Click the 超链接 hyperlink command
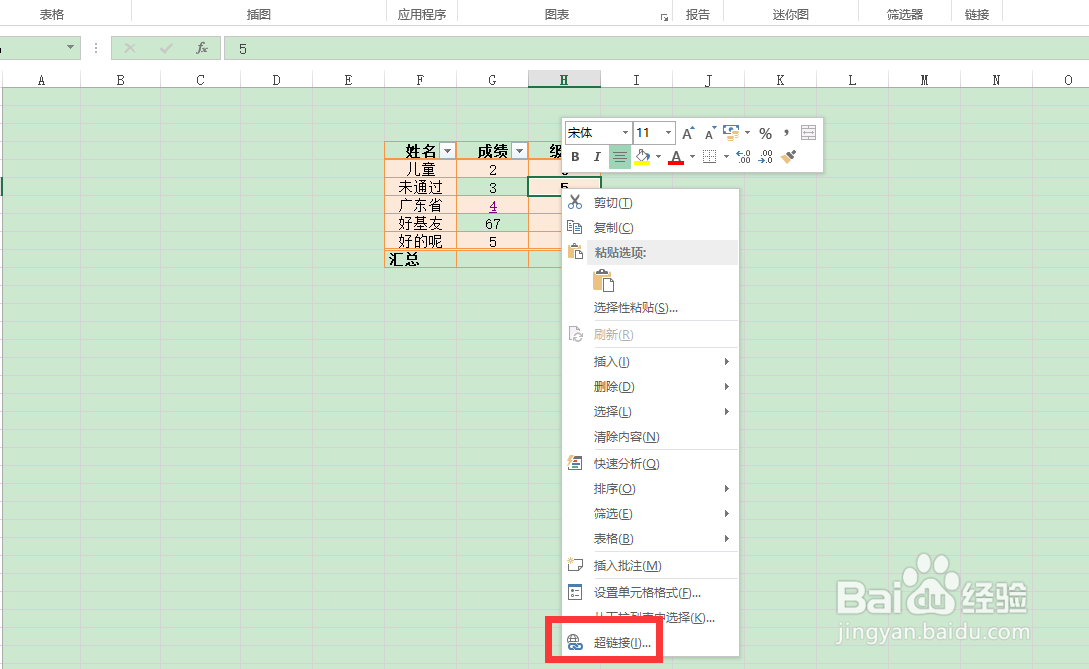Image resolution: width=1089 pixels, height=669 pixels. click(x=620, y=644)
